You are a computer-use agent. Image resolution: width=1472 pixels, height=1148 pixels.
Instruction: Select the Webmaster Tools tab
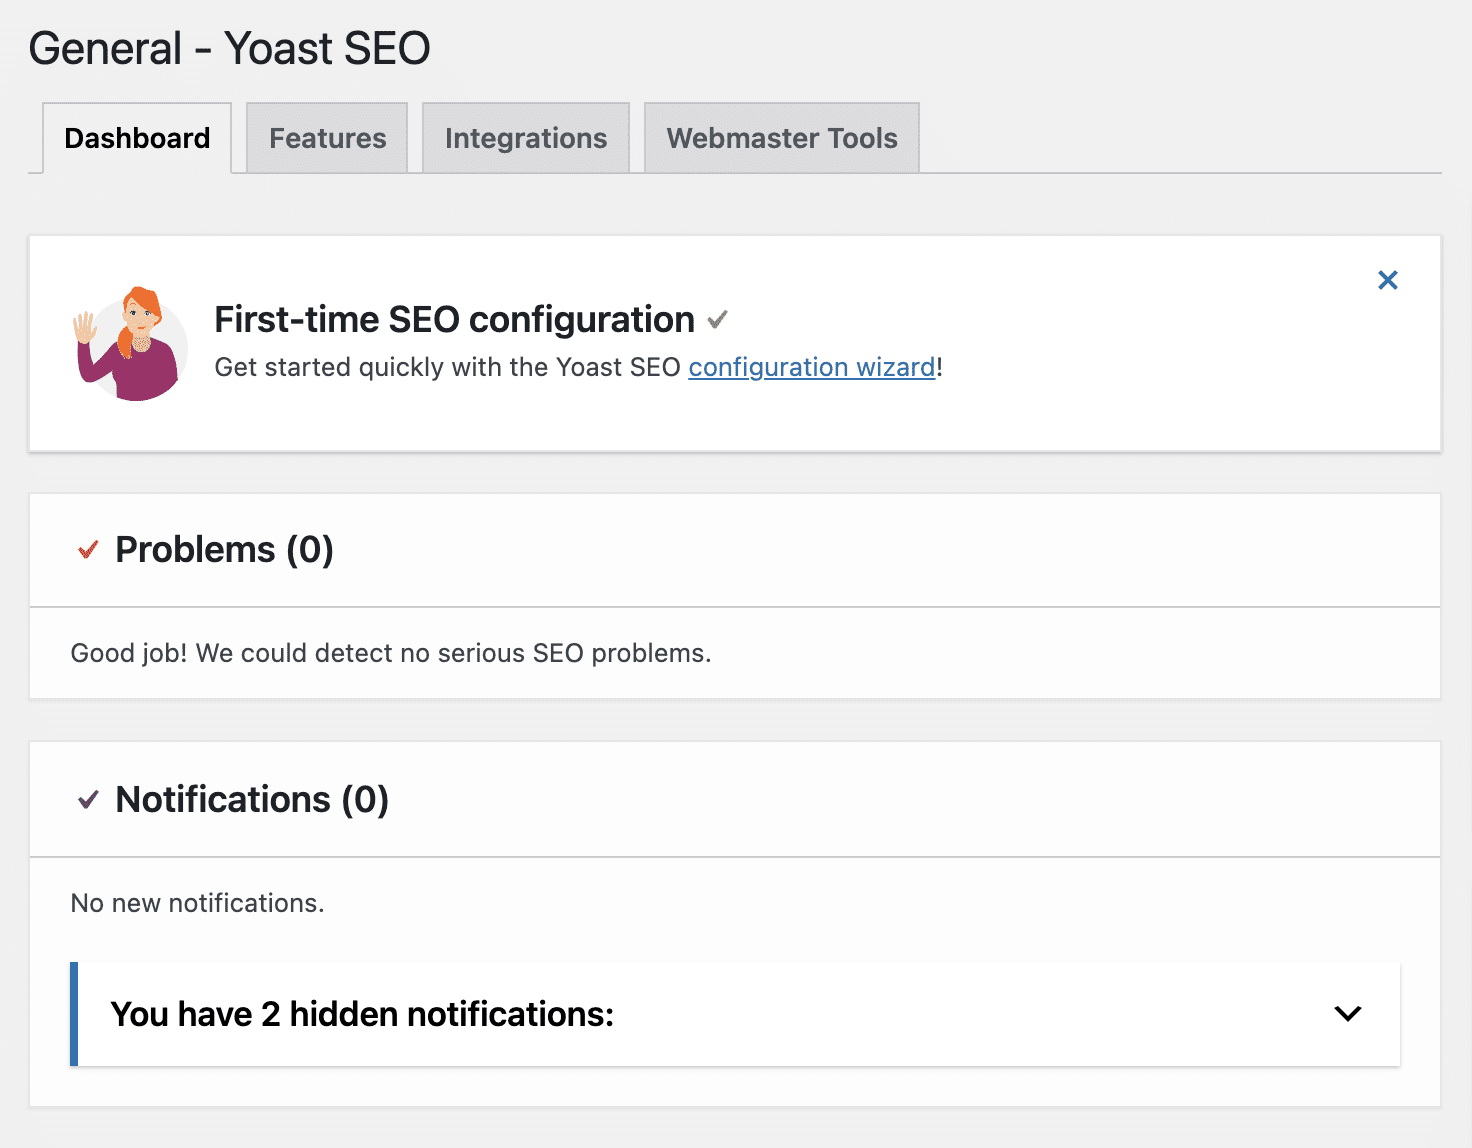point(782,138)
